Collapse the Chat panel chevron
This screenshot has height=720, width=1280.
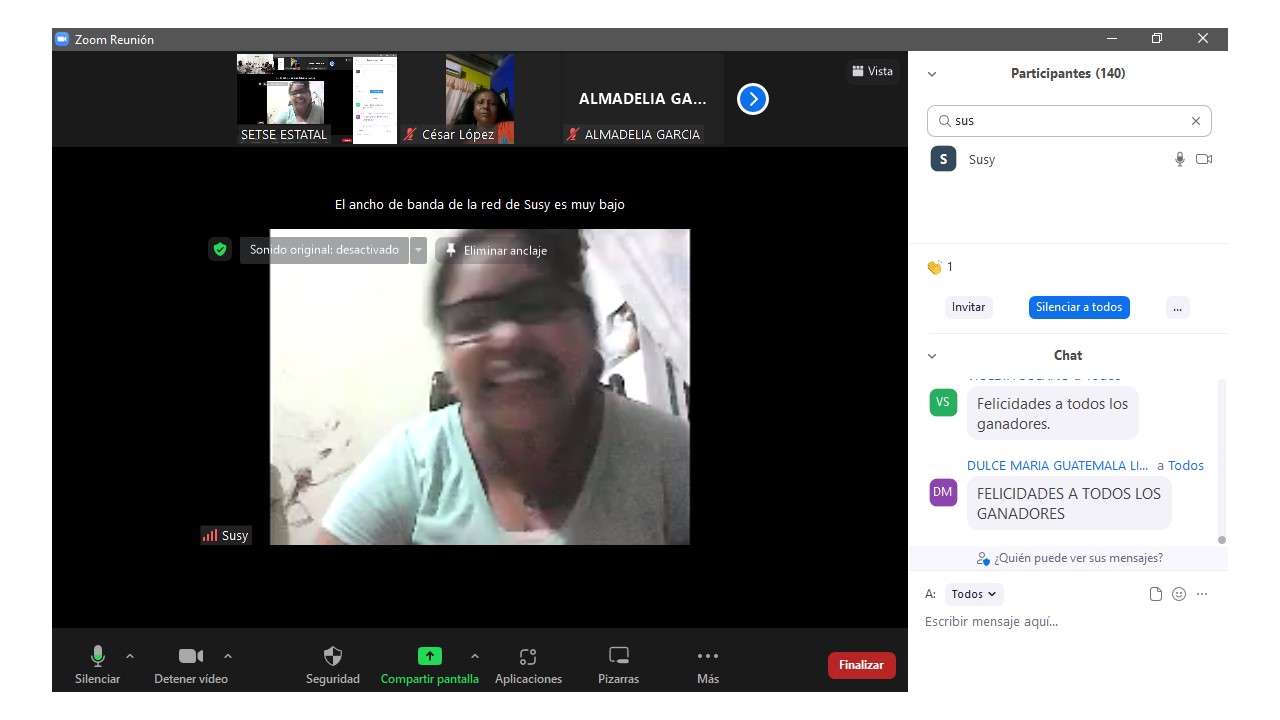932,356
